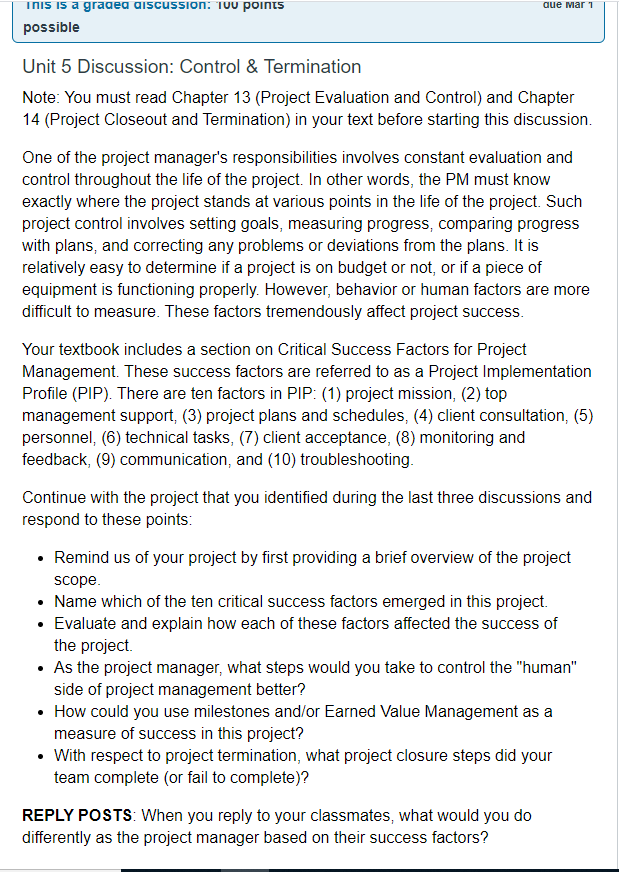Click the graded discussion points banner

(x=308, y=22)
